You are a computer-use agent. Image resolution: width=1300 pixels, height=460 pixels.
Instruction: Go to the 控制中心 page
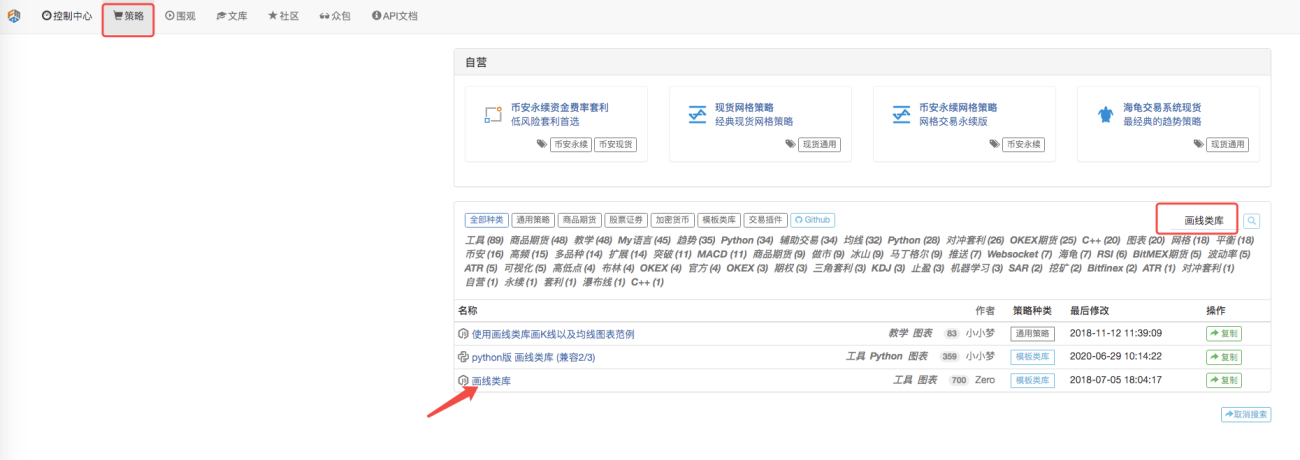(67, 17)
